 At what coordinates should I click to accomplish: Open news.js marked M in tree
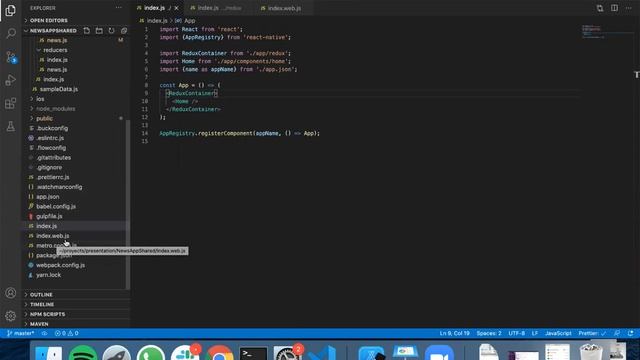[x=57, y=40]
